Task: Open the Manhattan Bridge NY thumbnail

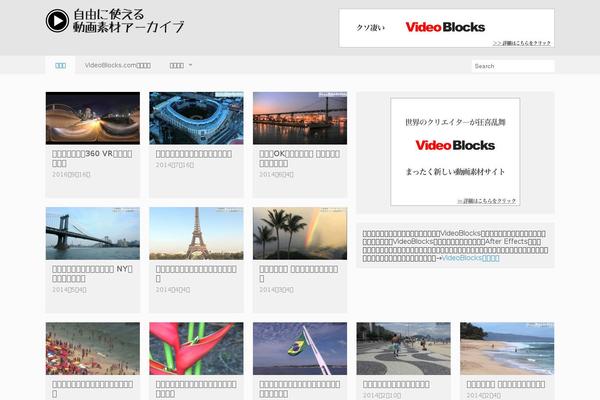Action: tap(93, 233)
